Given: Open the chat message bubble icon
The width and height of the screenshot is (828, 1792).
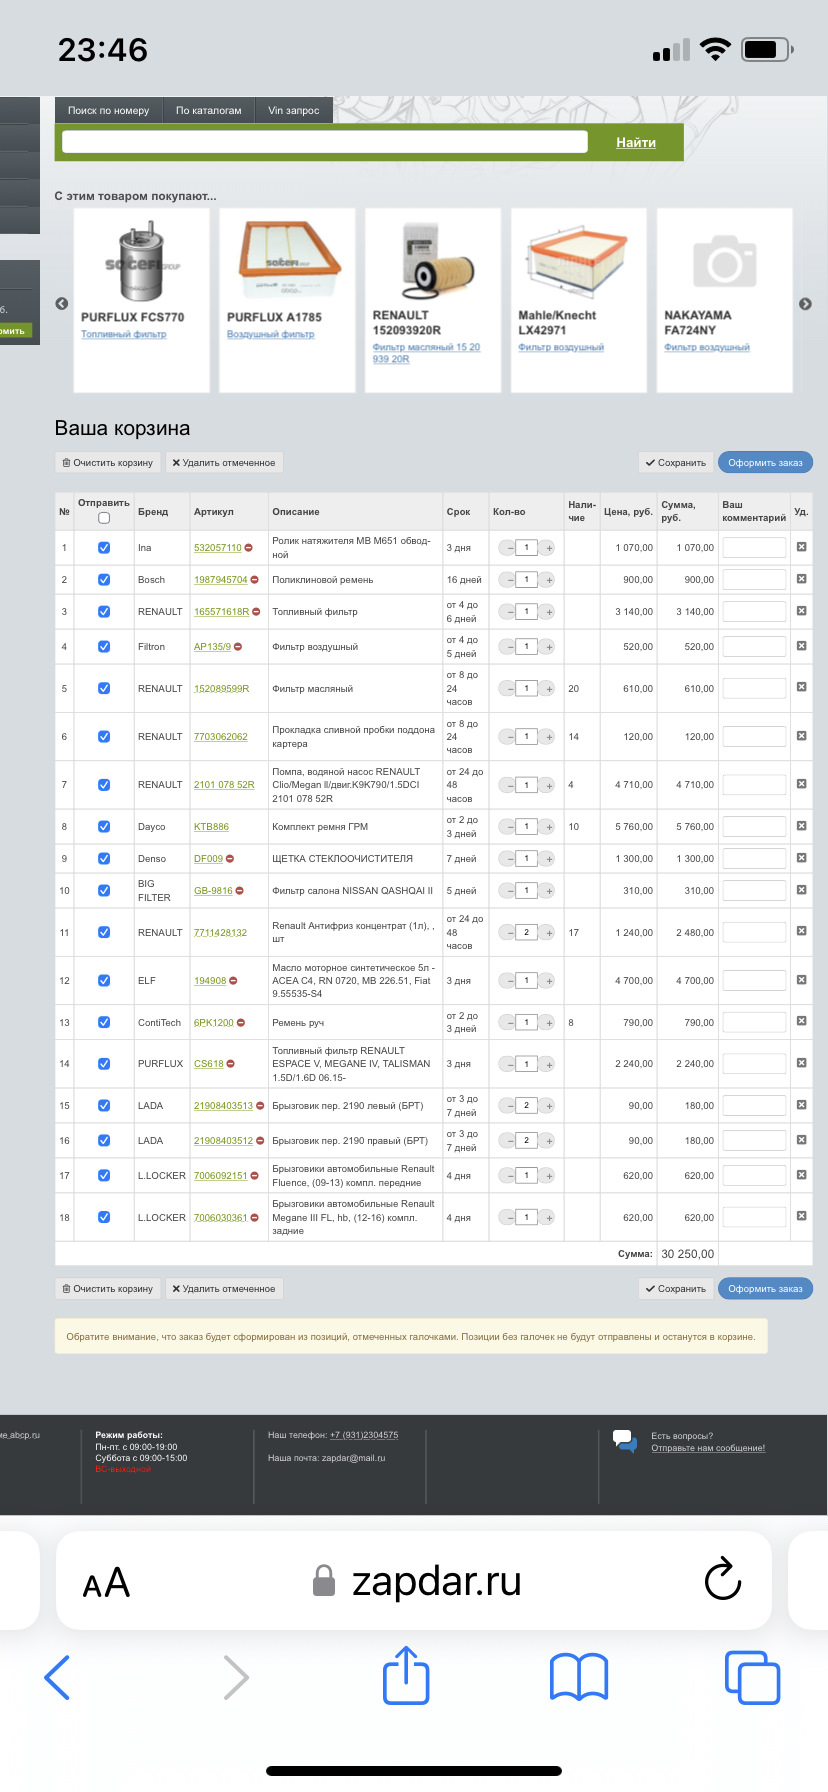Looking at the screenshot, I should point(625,1441).
